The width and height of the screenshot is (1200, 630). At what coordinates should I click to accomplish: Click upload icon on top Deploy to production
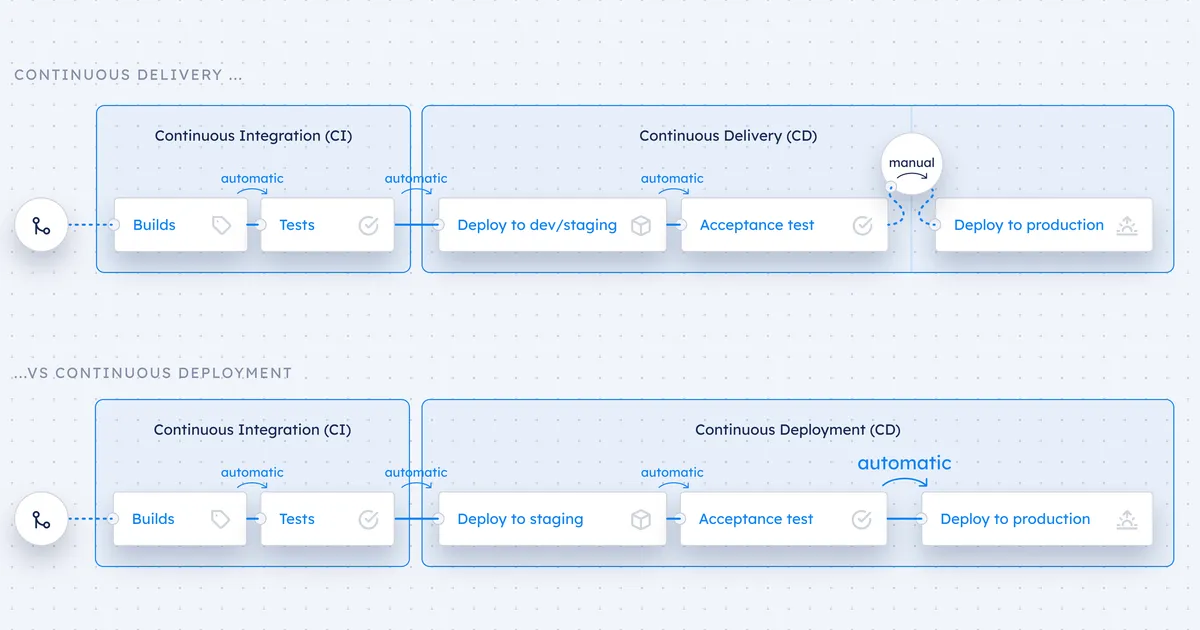click(x=1127, y=225)
